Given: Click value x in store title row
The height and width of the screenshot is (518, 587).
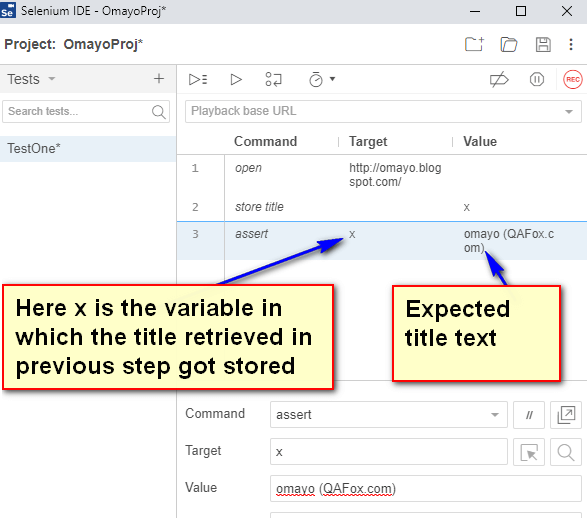Looking at the screenshot, I should tap(466, 207).
